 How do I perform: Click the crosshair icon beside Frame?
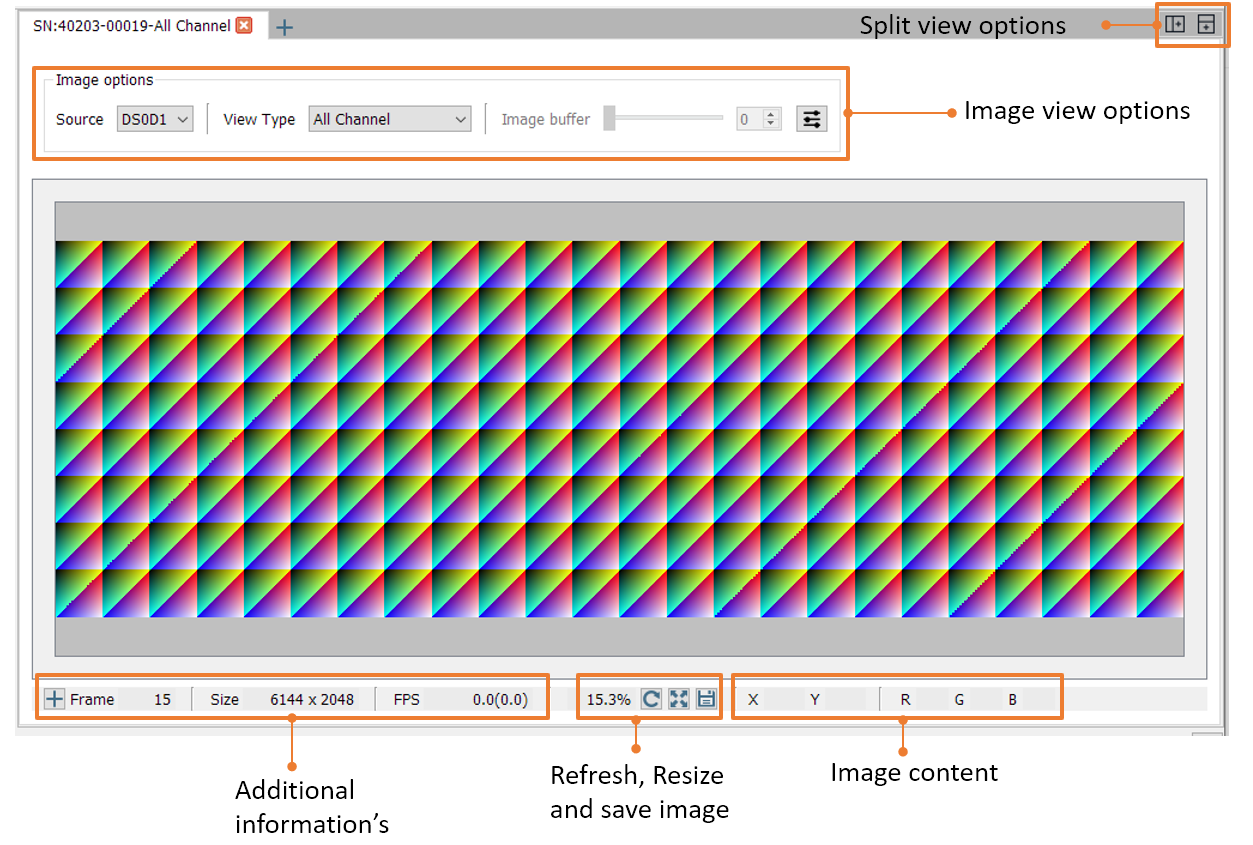click(54, 699)
